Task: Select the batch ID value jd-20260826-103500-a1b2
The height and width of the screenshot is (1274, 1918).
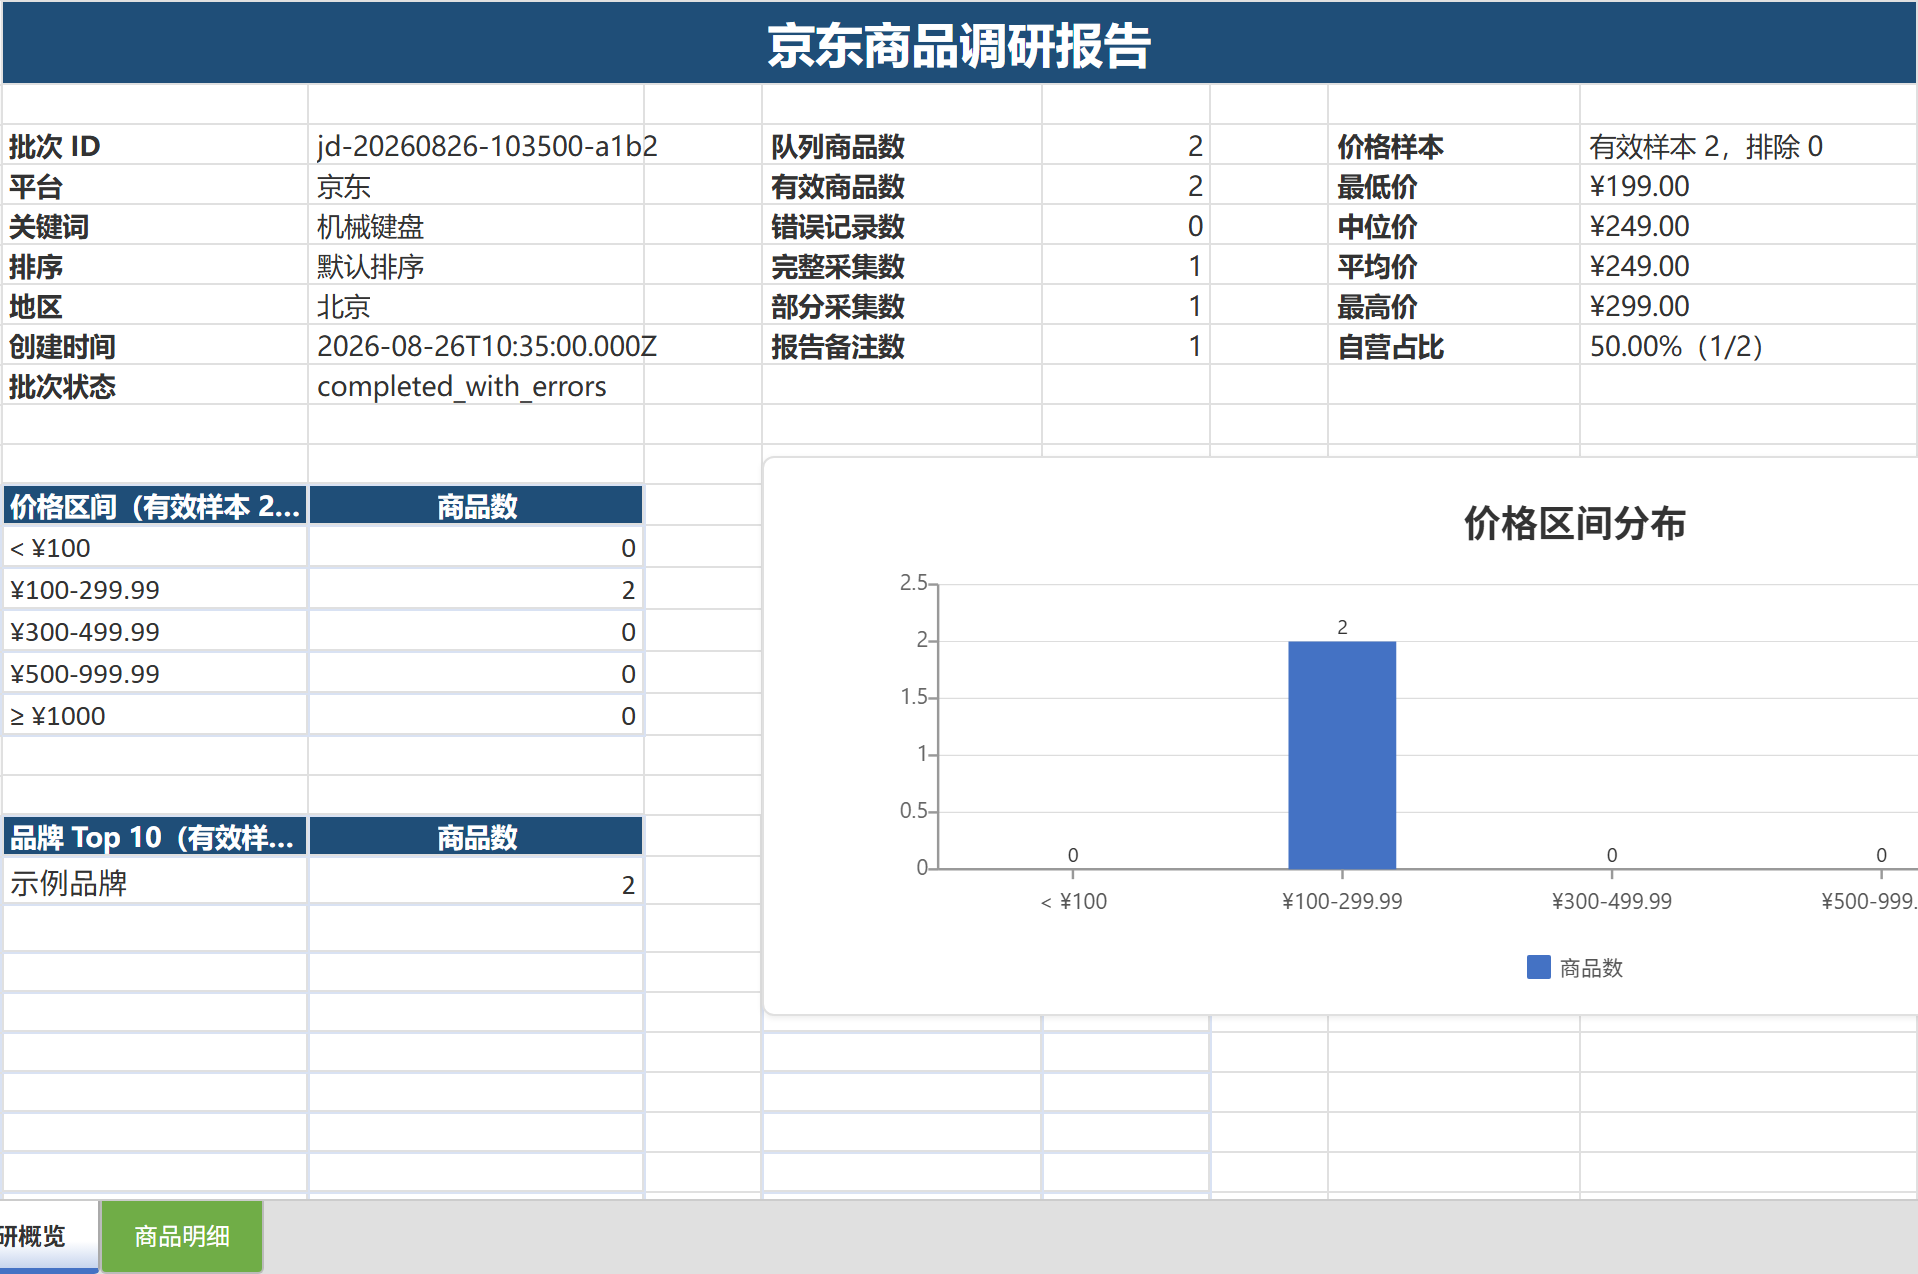Action: point(476,146)
